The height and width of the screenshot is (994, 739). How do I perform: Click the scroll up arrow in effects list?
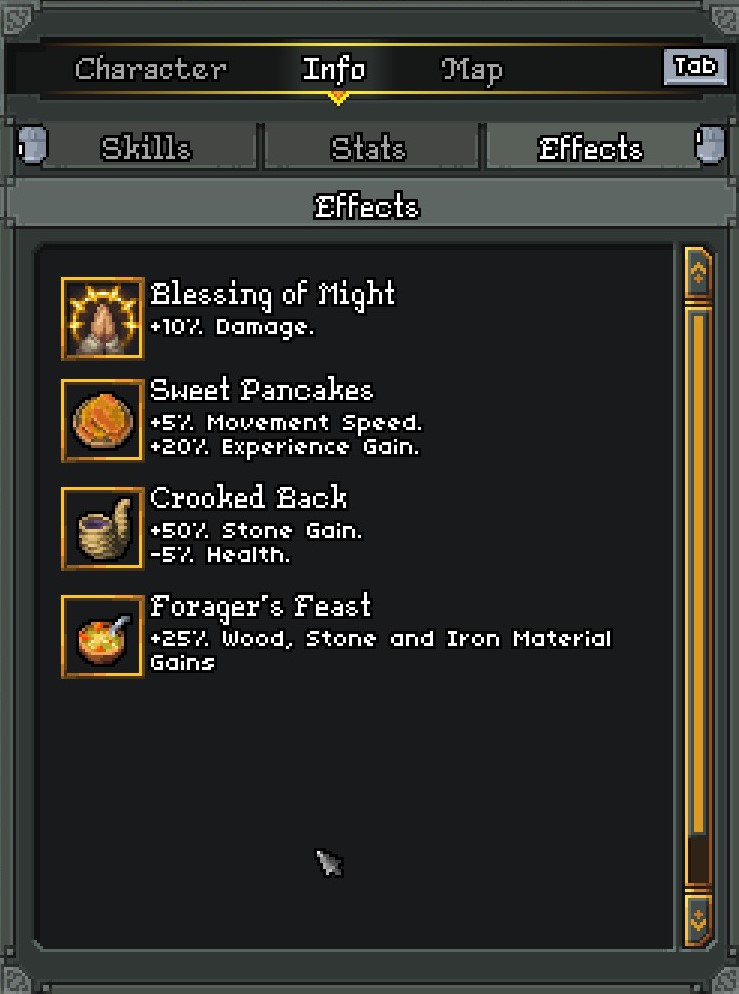698,273
